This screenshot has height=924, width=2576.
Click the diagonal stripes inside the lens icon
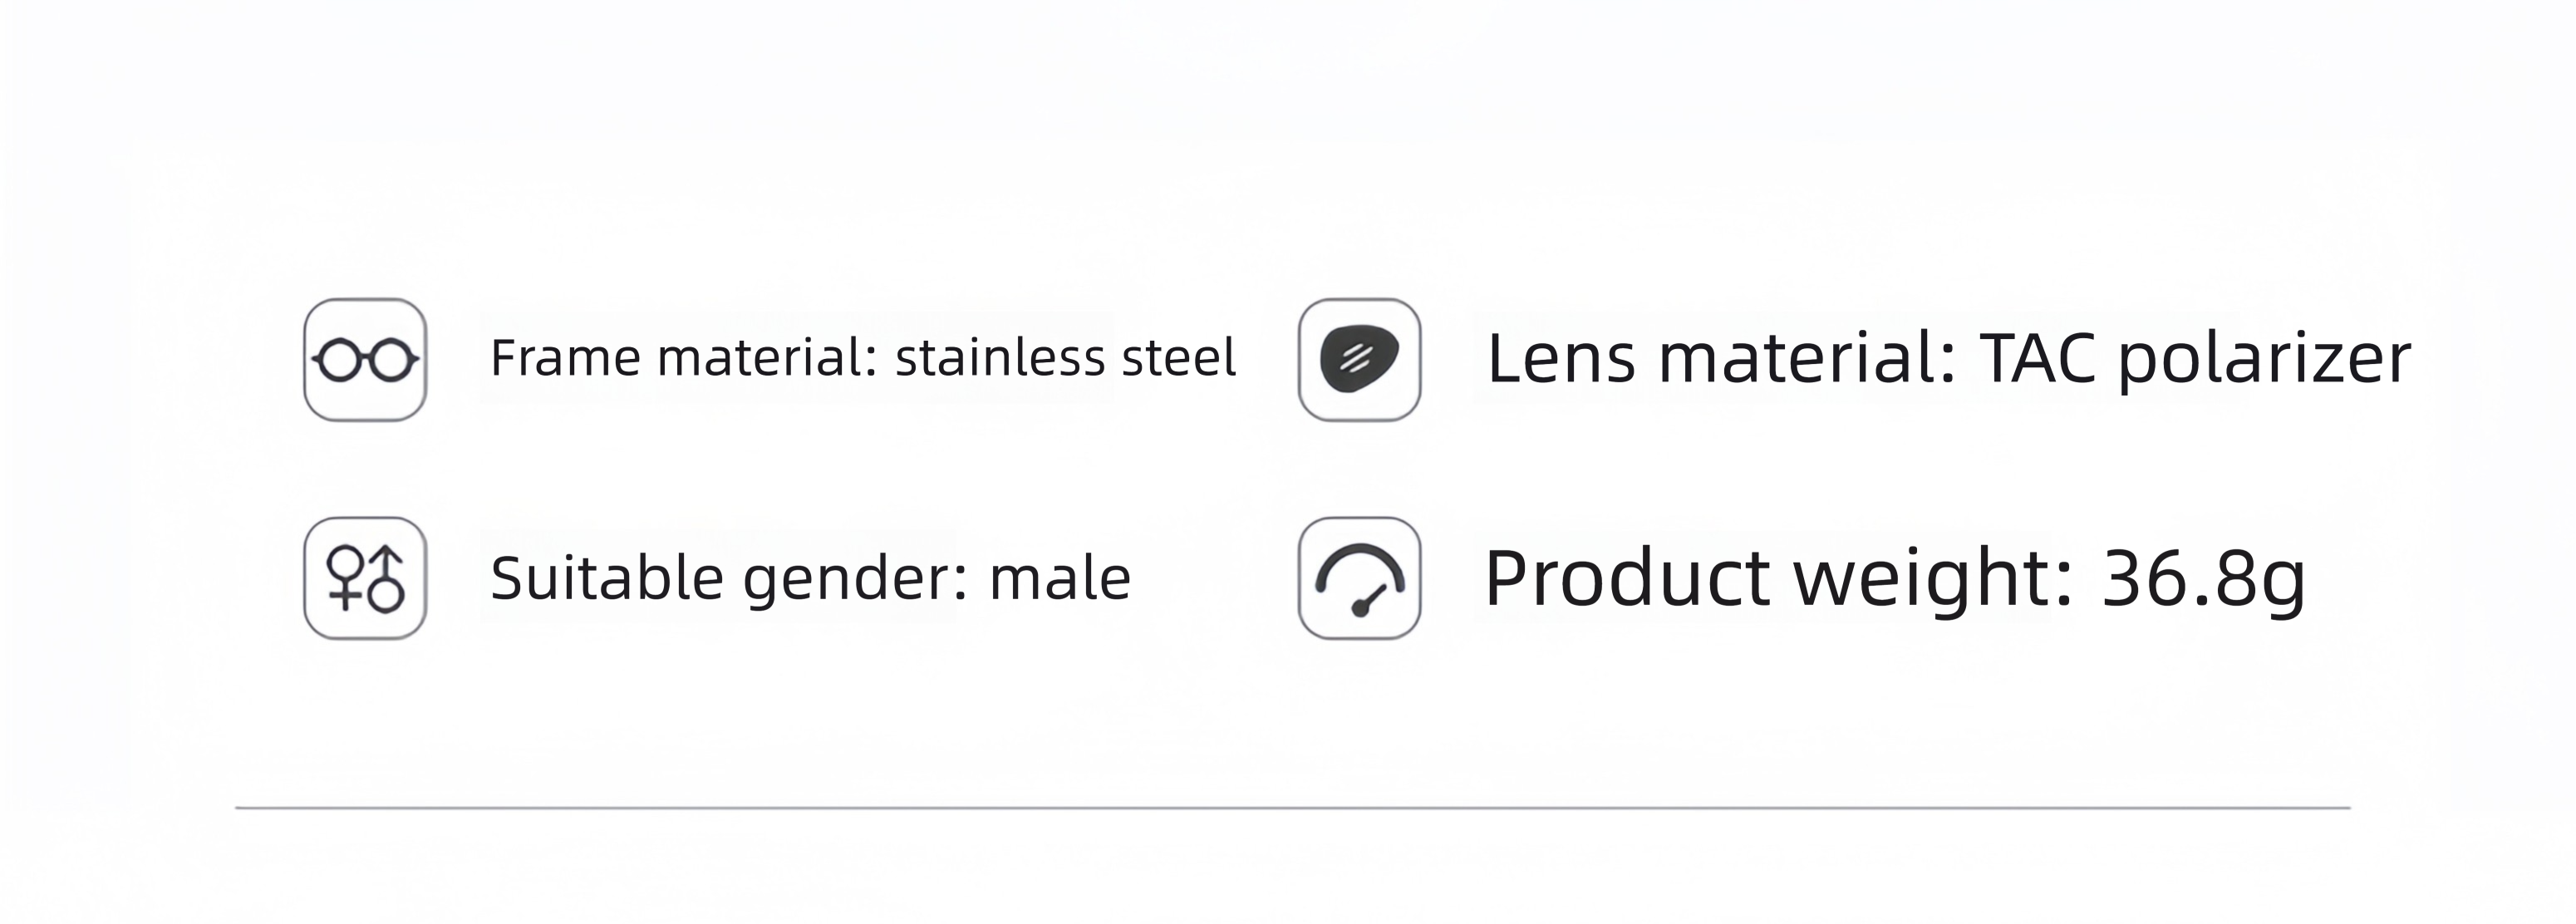tap(1354, 358)
